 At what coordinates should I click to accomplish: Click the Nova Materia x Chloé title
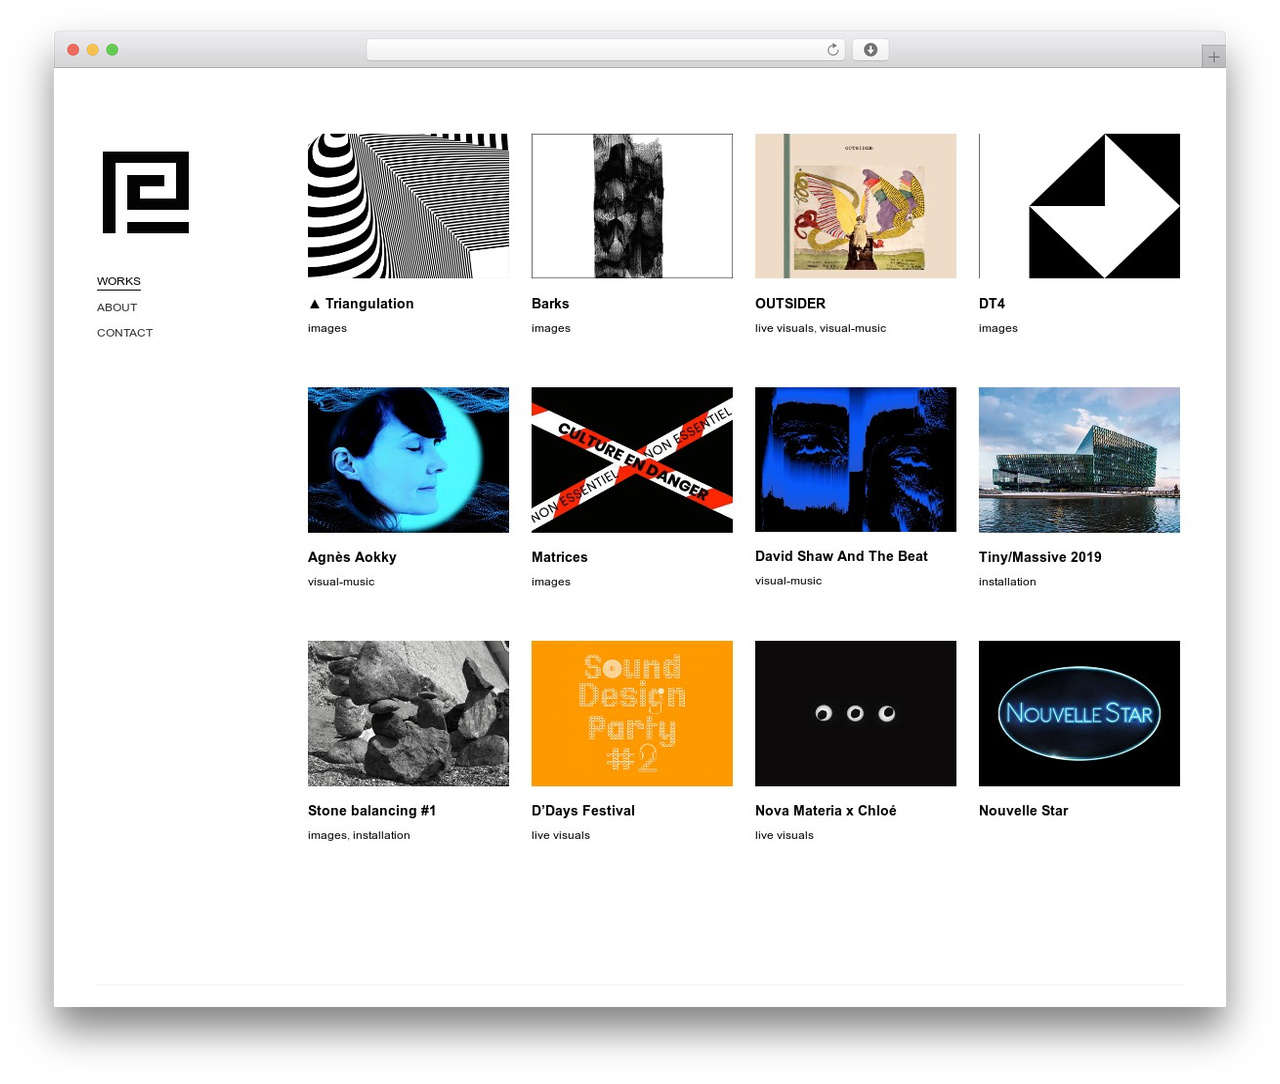pos(826,811)
